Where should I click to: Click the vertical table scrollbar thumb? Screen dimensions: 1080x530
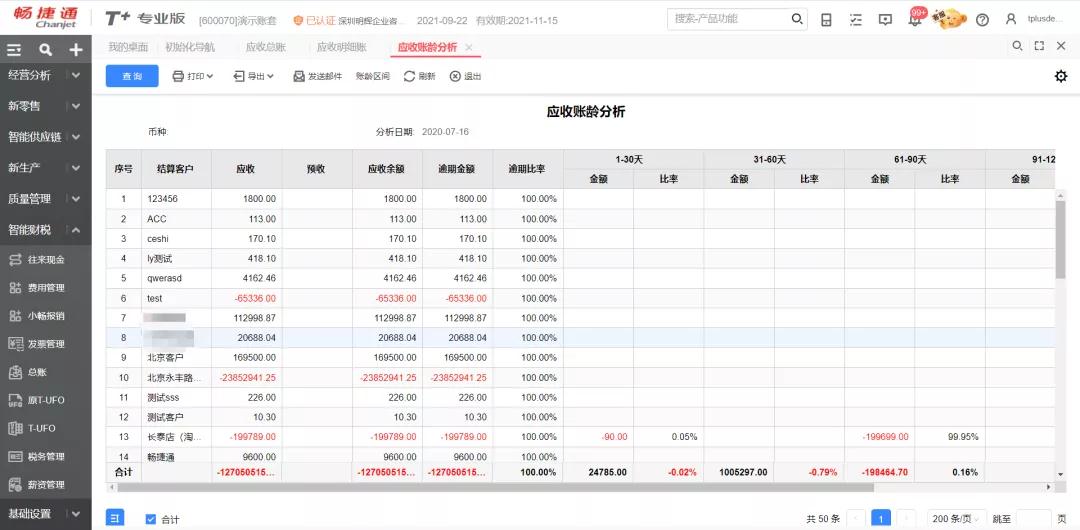[1061, 239]
